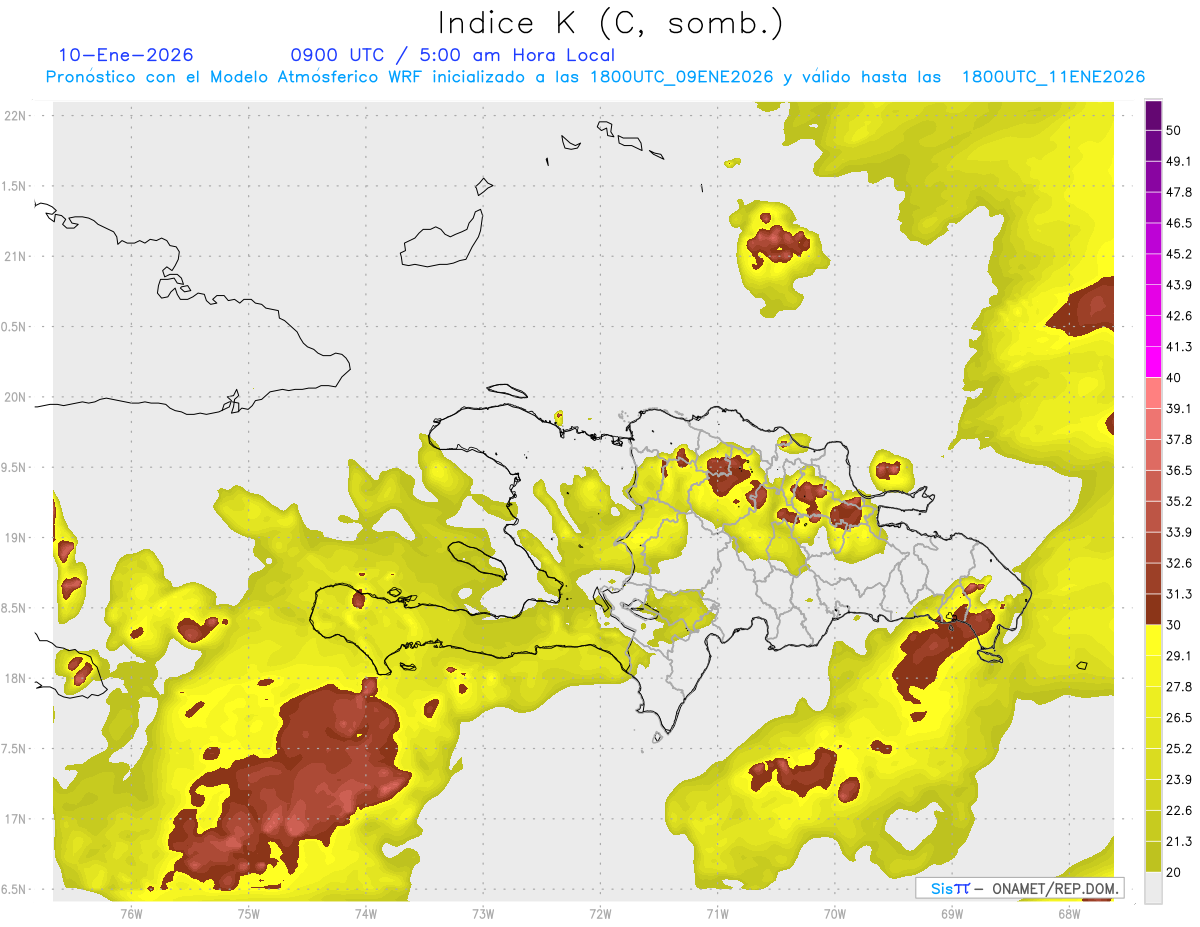Click the legend value "46.5"
Image resolution: width=1200 pixels, height=927 pixels.
pos(1178,223)
